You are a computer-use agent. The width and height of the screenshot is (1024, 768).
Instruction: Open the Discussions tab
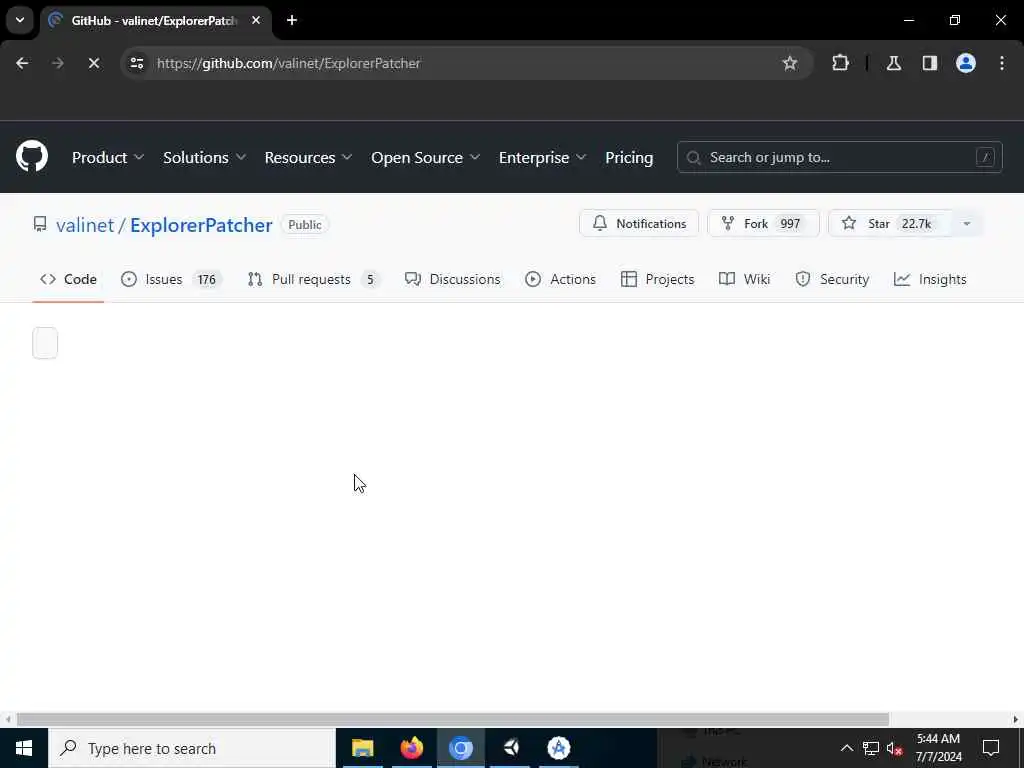click(453, 279)
